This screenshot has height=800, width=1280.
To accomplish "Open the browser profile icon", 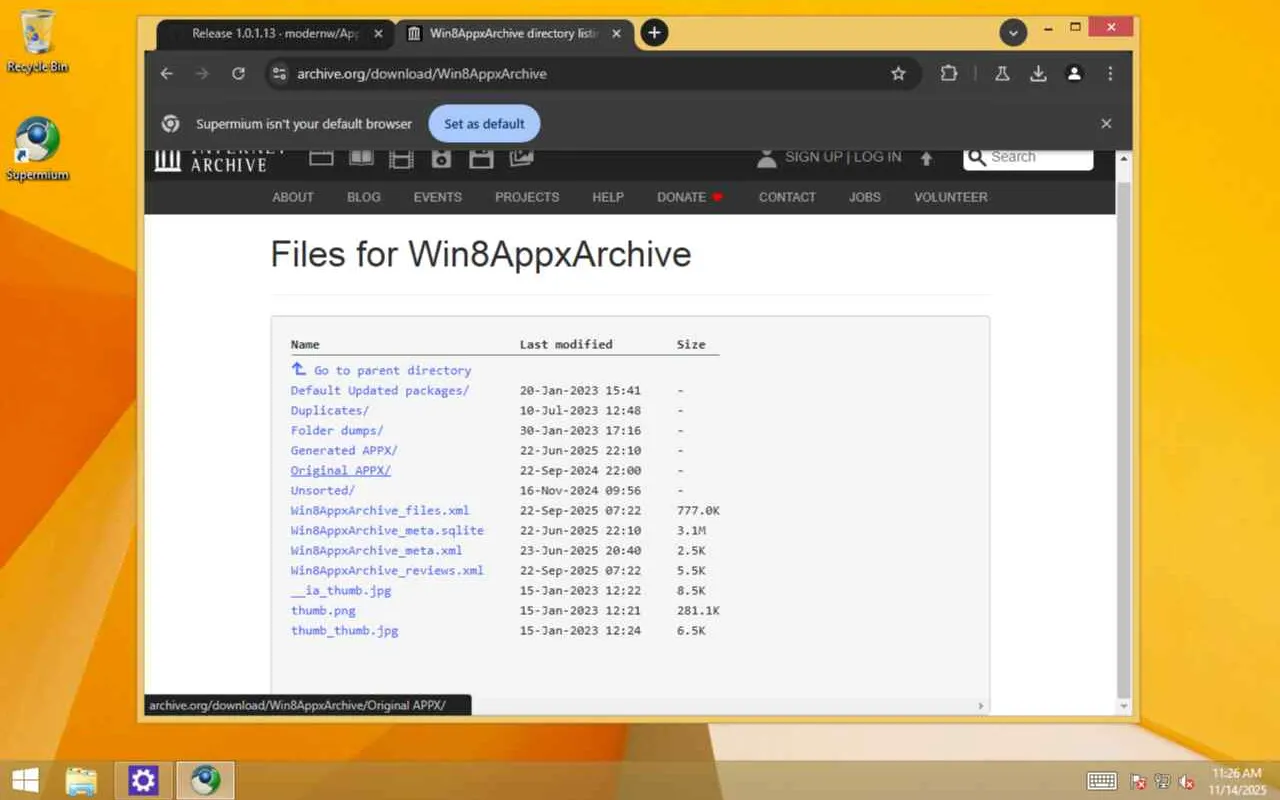I will click(x=1074, y=73).
